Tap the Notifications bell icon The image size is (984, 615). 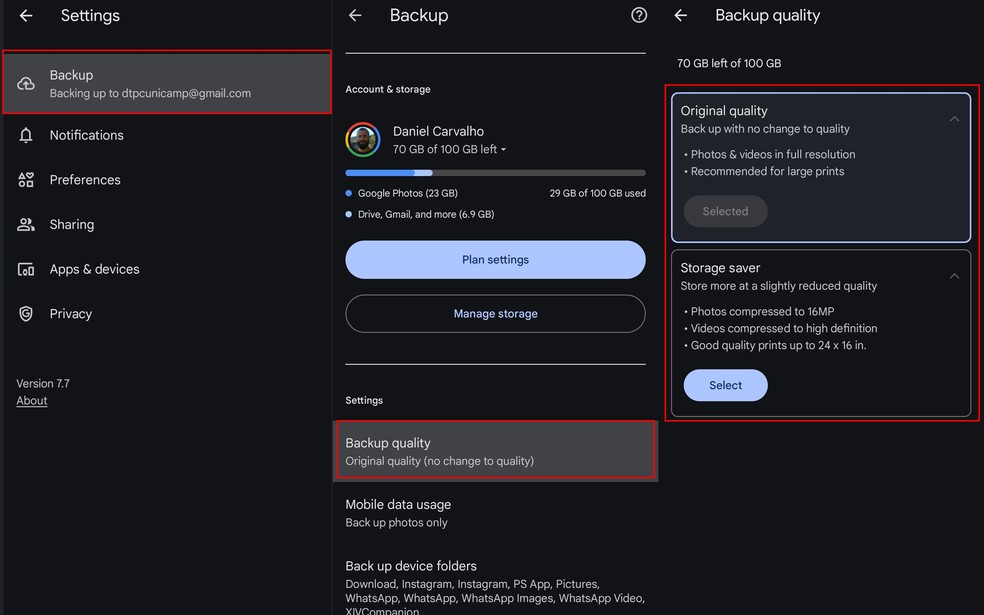tap(26, 135)
